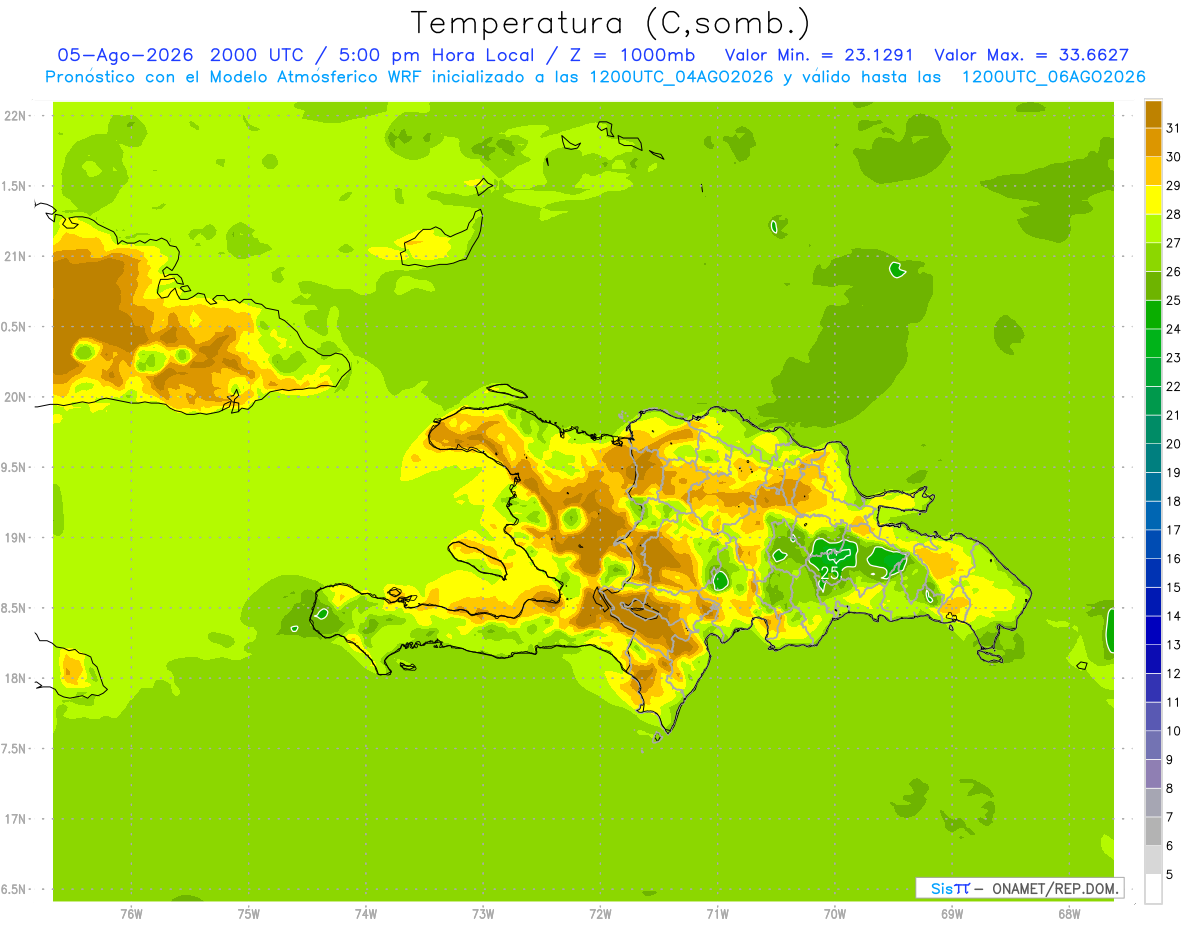
Task: Click the "70W" longitude label
Action: point(835,914)
